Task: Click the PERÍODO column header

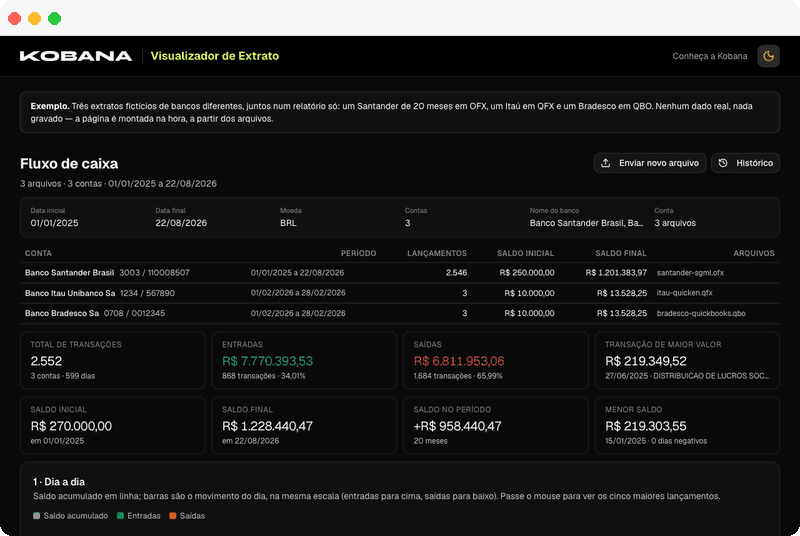Action: click(x=358, y=253)
